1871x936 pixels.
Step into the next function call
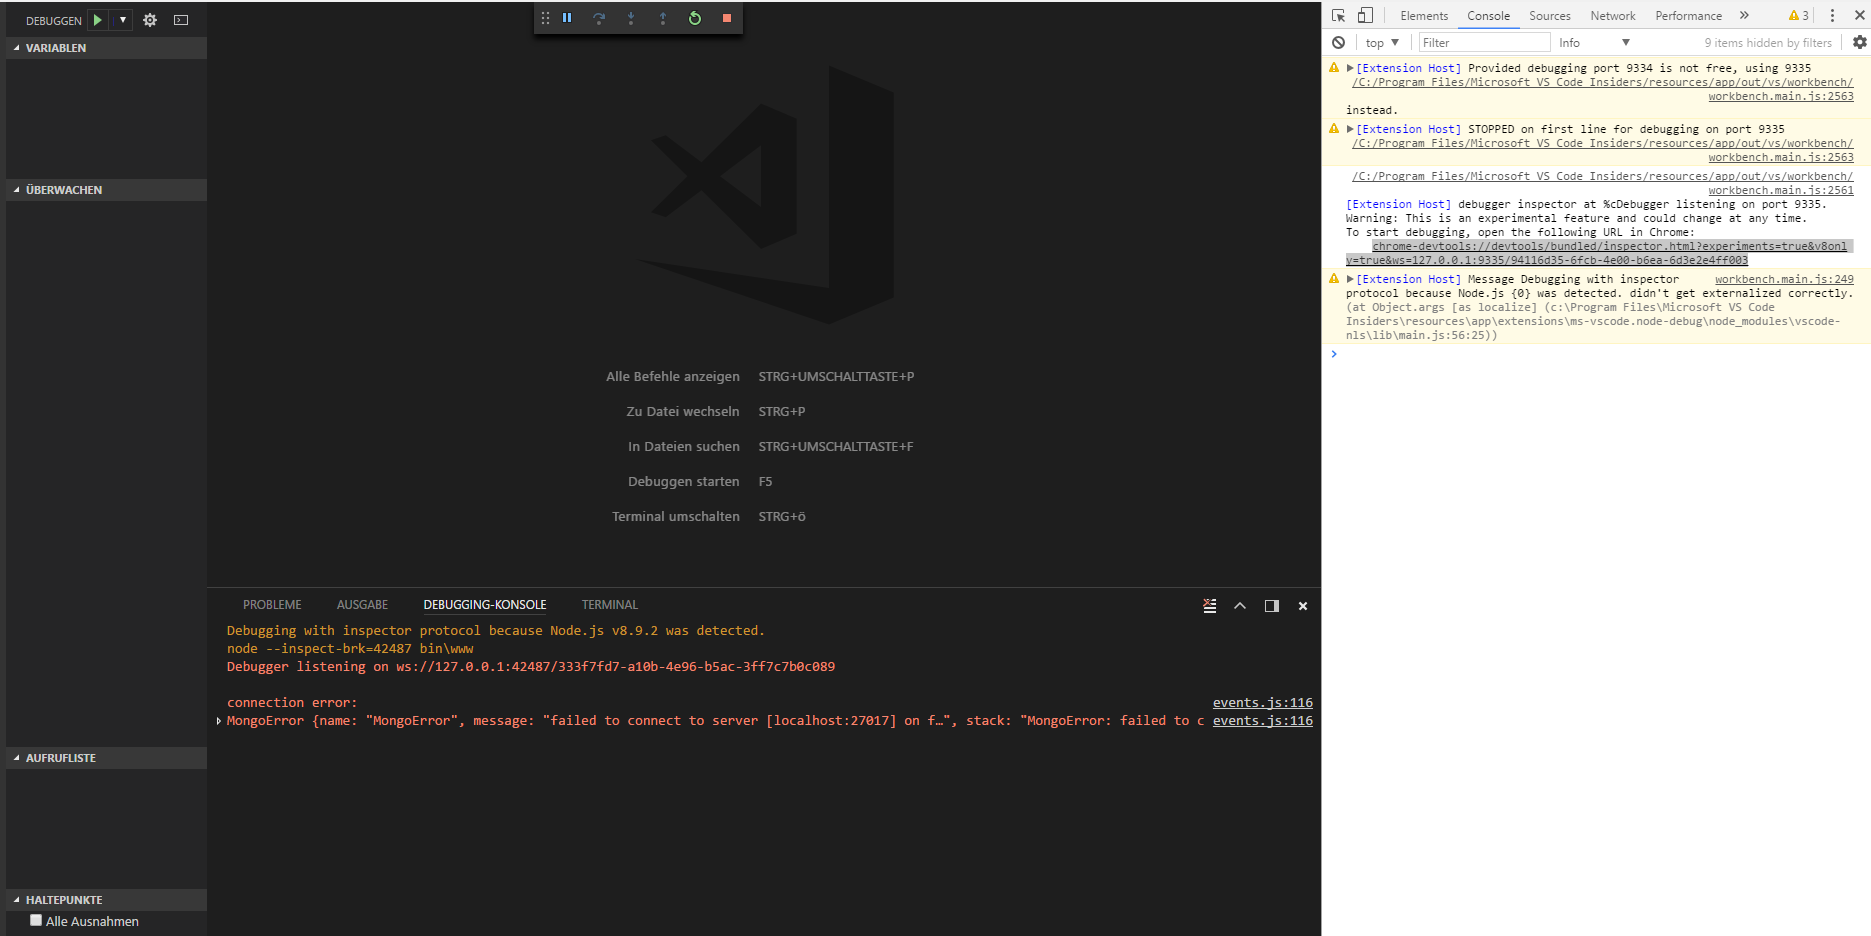pos(631,17)
